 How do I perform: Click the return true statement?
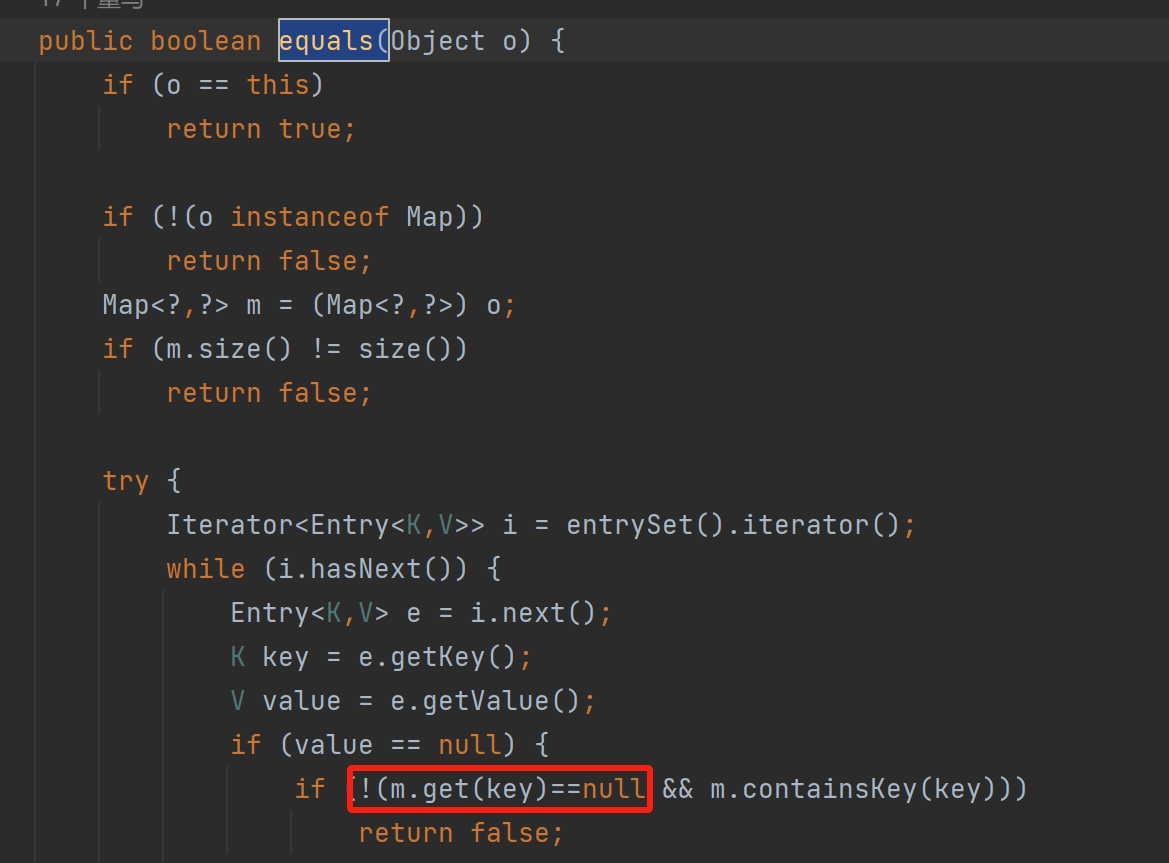tap(260, 129)
